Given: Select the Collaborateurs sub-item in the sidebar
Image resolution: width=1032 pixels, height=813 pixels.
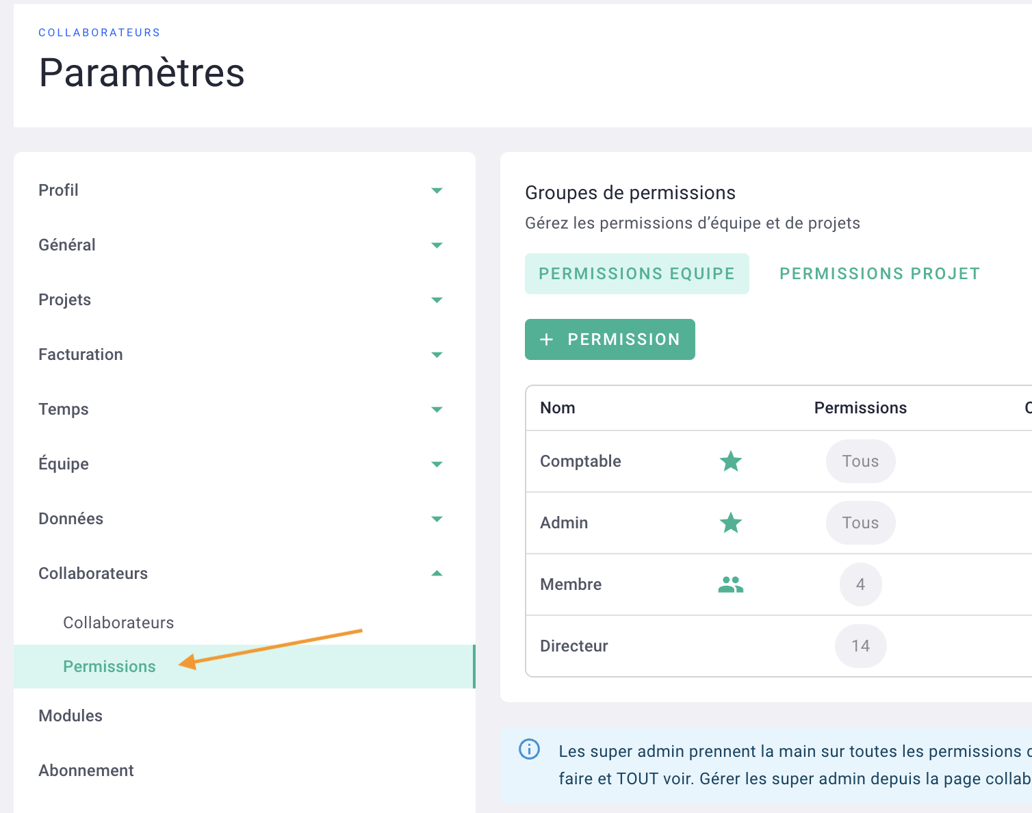Looking at the screenshot, I should (118, 622).
